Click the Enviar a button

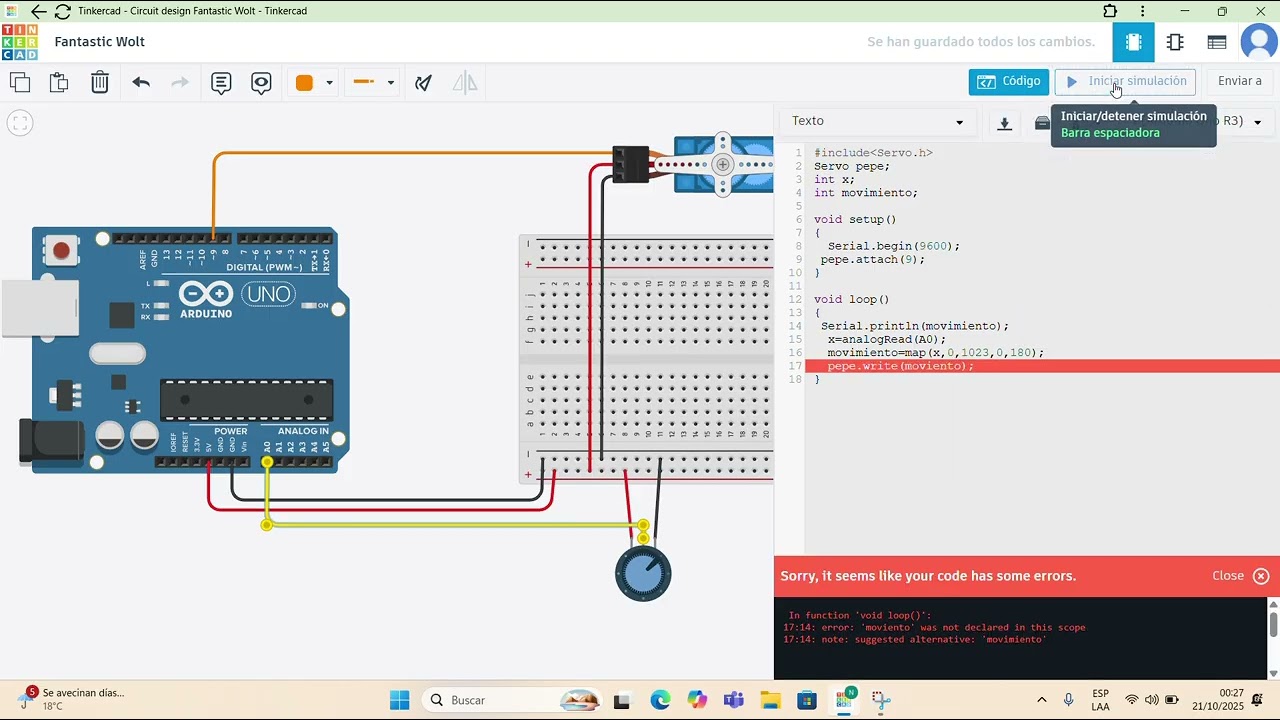1240,82
